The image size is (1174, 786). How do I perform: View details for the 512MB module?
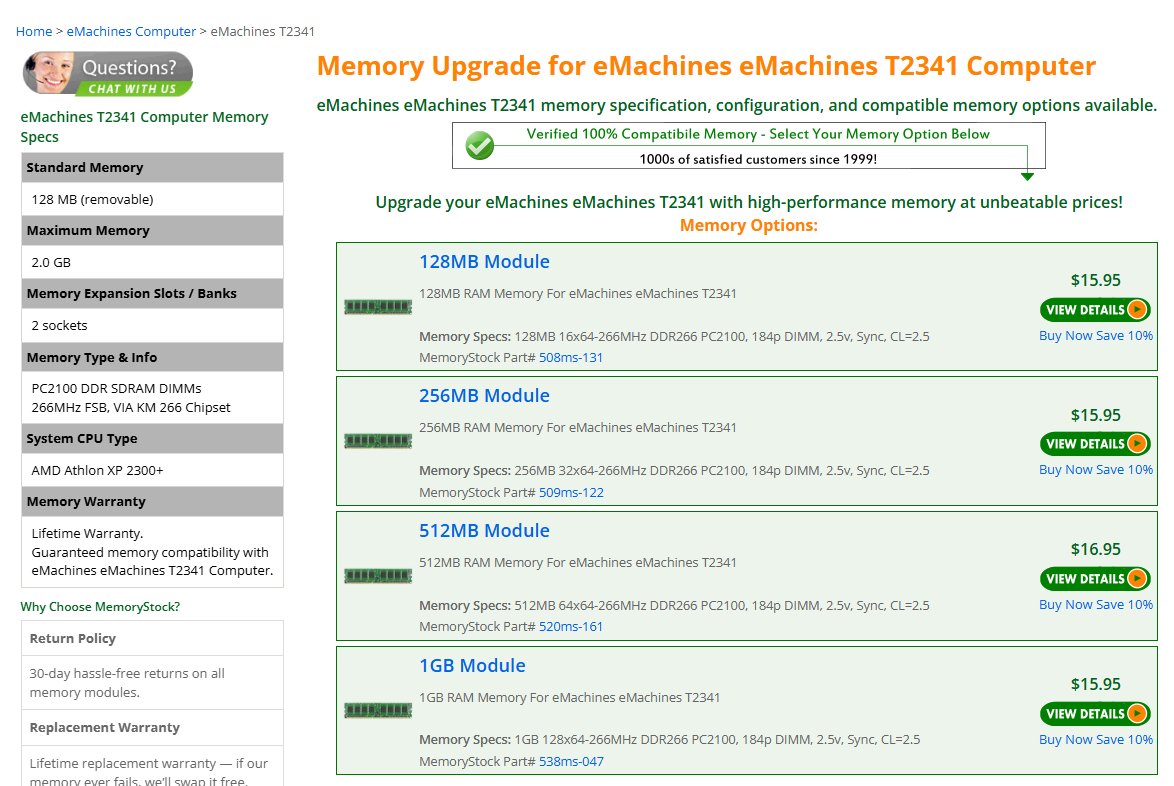click(x=1095, y=579)
